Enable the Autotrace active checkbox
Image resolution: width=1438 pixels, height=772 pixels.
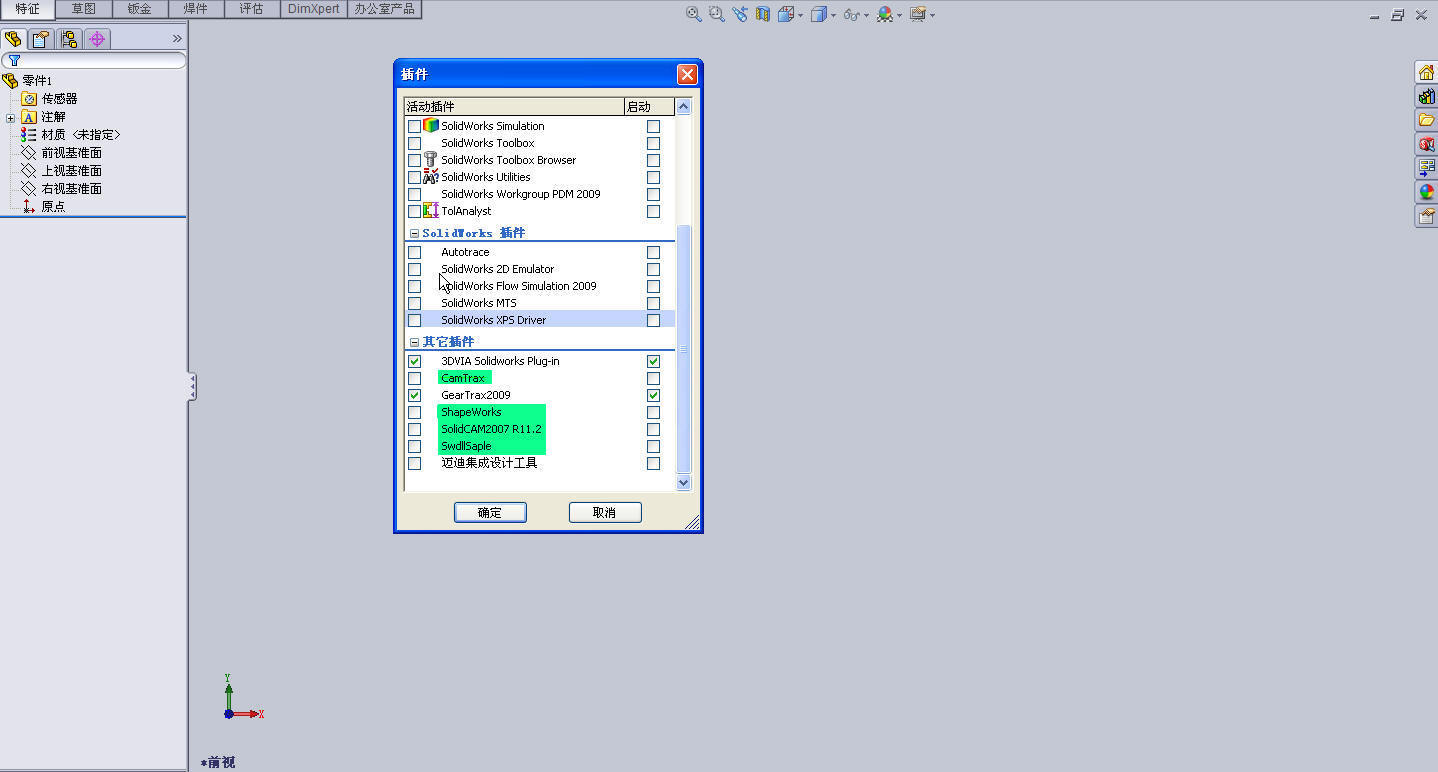click(414, 252)
